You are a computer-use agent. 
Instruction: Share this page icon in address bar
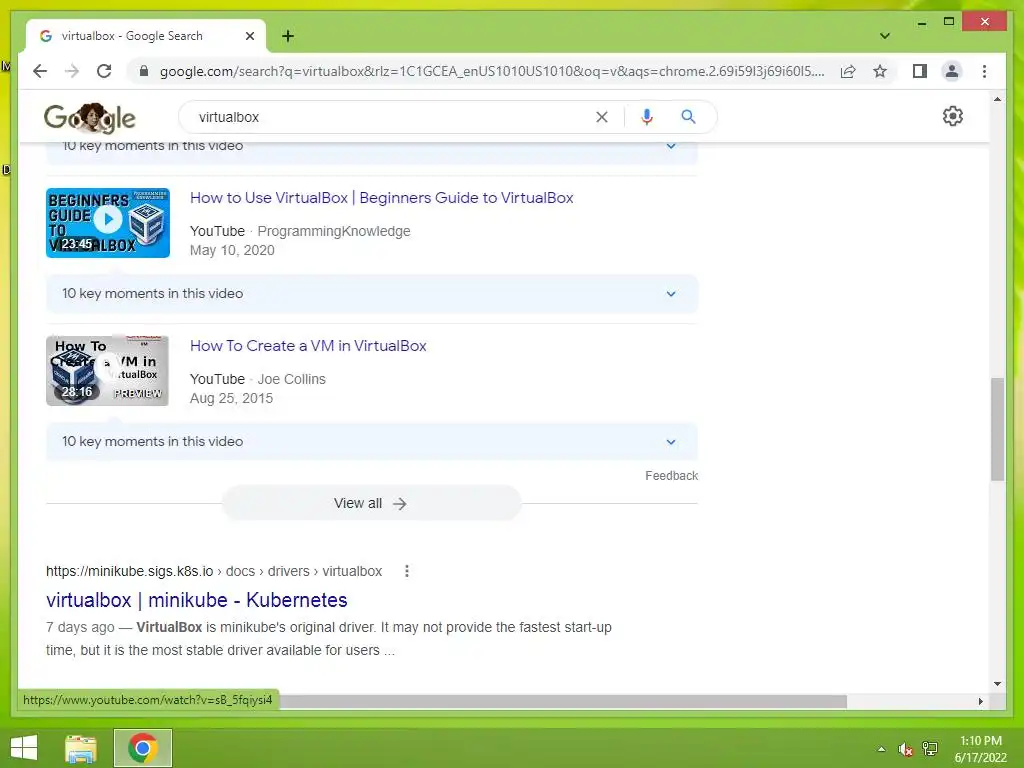848,71
